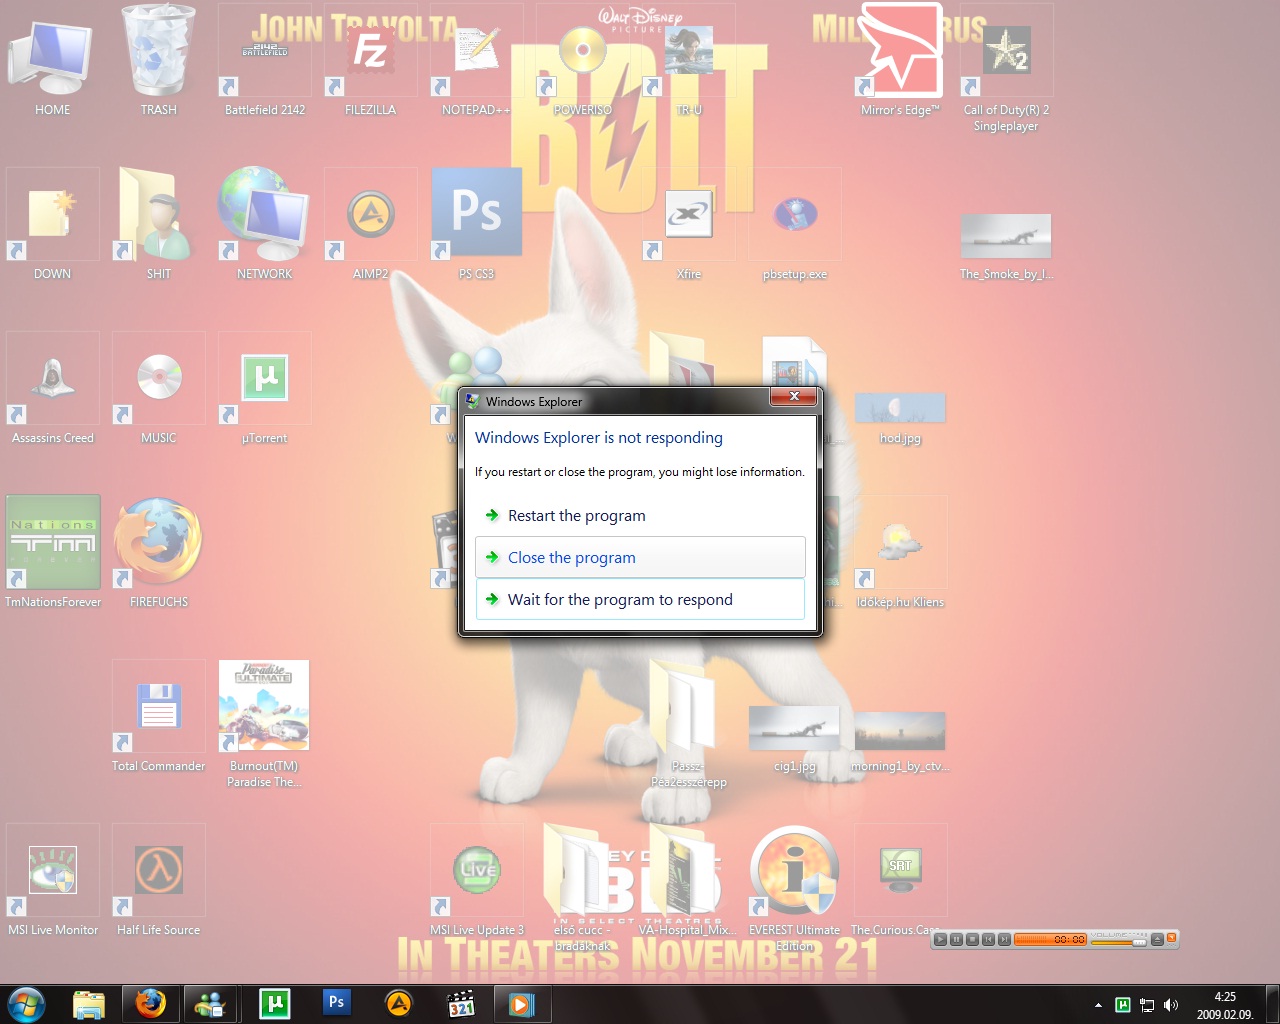Choose Close the program option
This screenshot has height=1024, width=1280.
(x=640, y=557)
